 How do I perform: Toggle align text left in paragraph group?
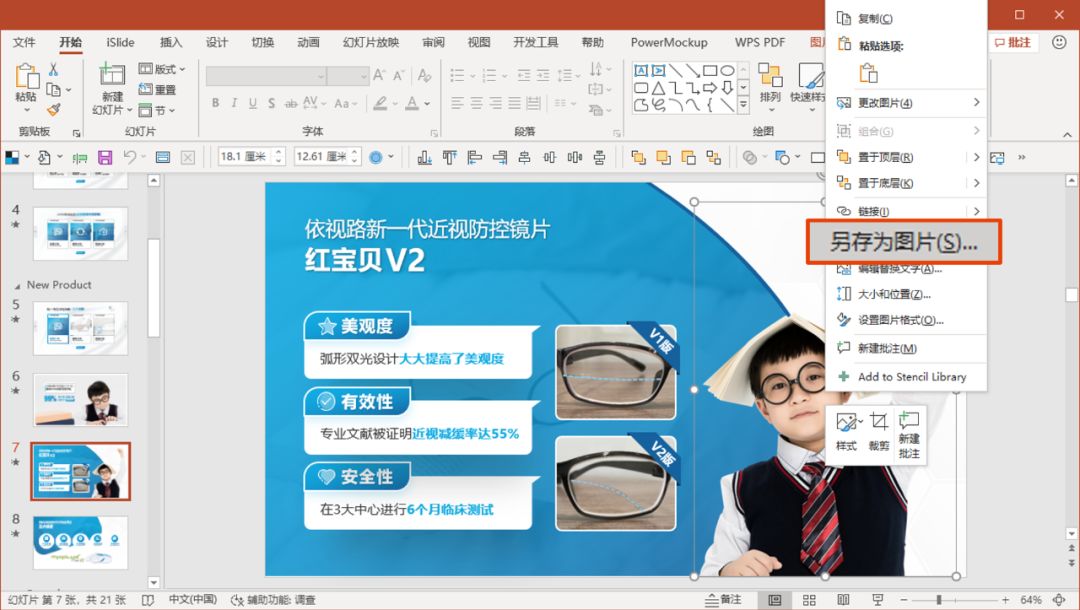click(x=457, y=103)
